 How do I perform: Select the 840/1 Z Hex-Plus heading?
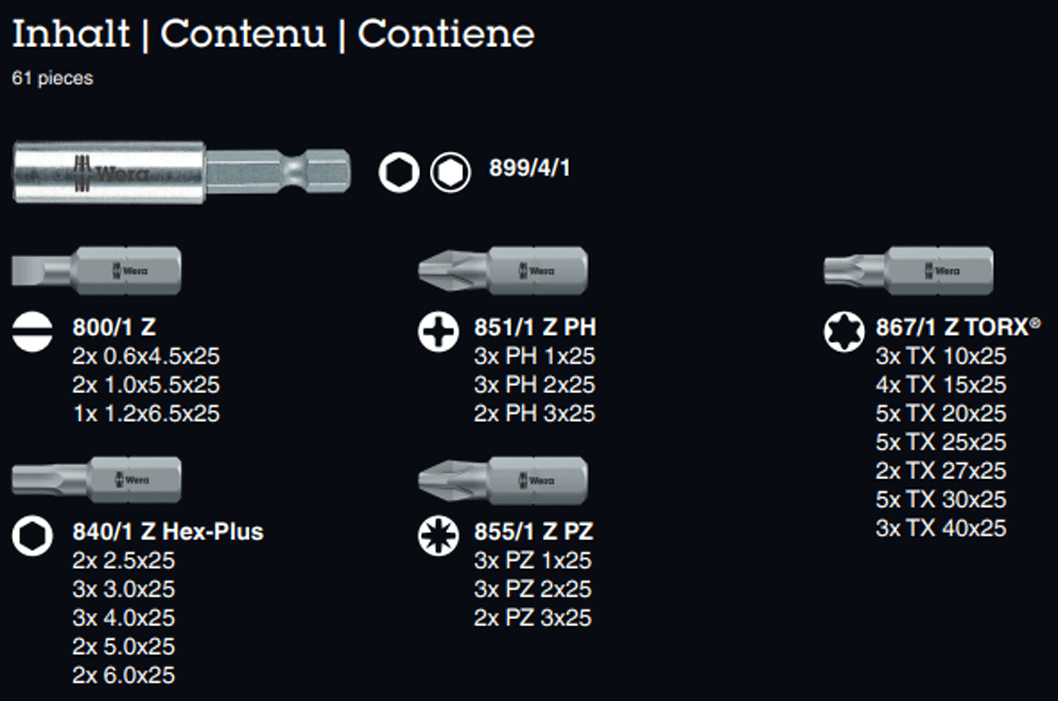pos(168,532)
